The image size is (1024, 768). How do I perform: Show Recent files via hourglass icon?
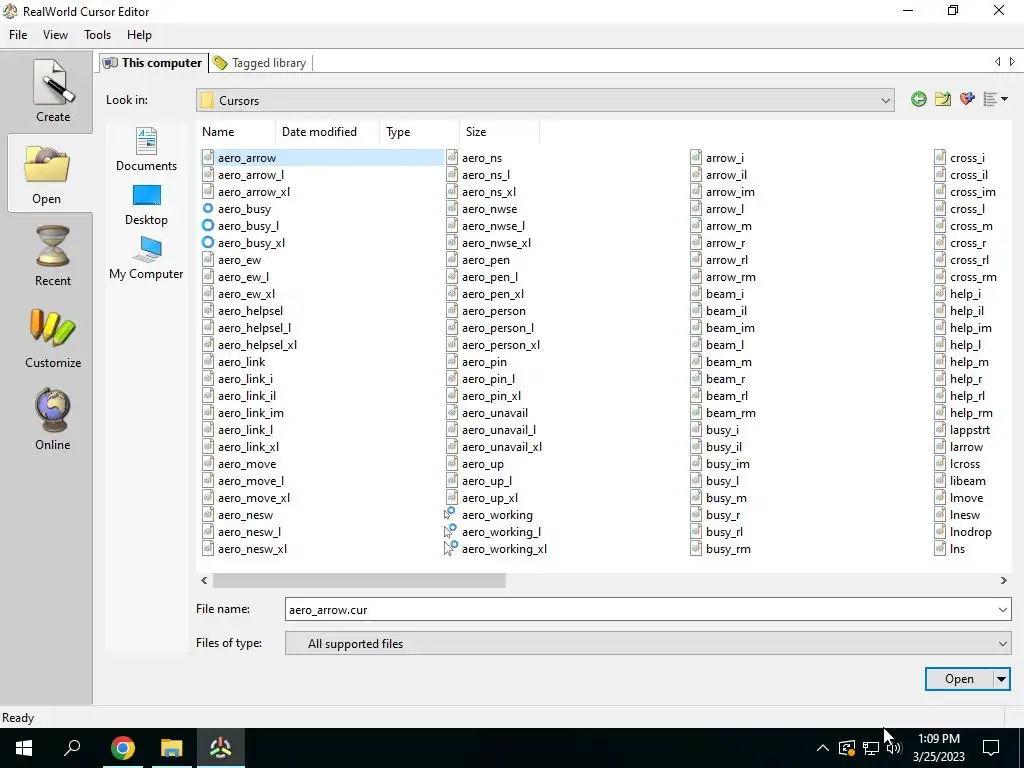tap(52, 255)
